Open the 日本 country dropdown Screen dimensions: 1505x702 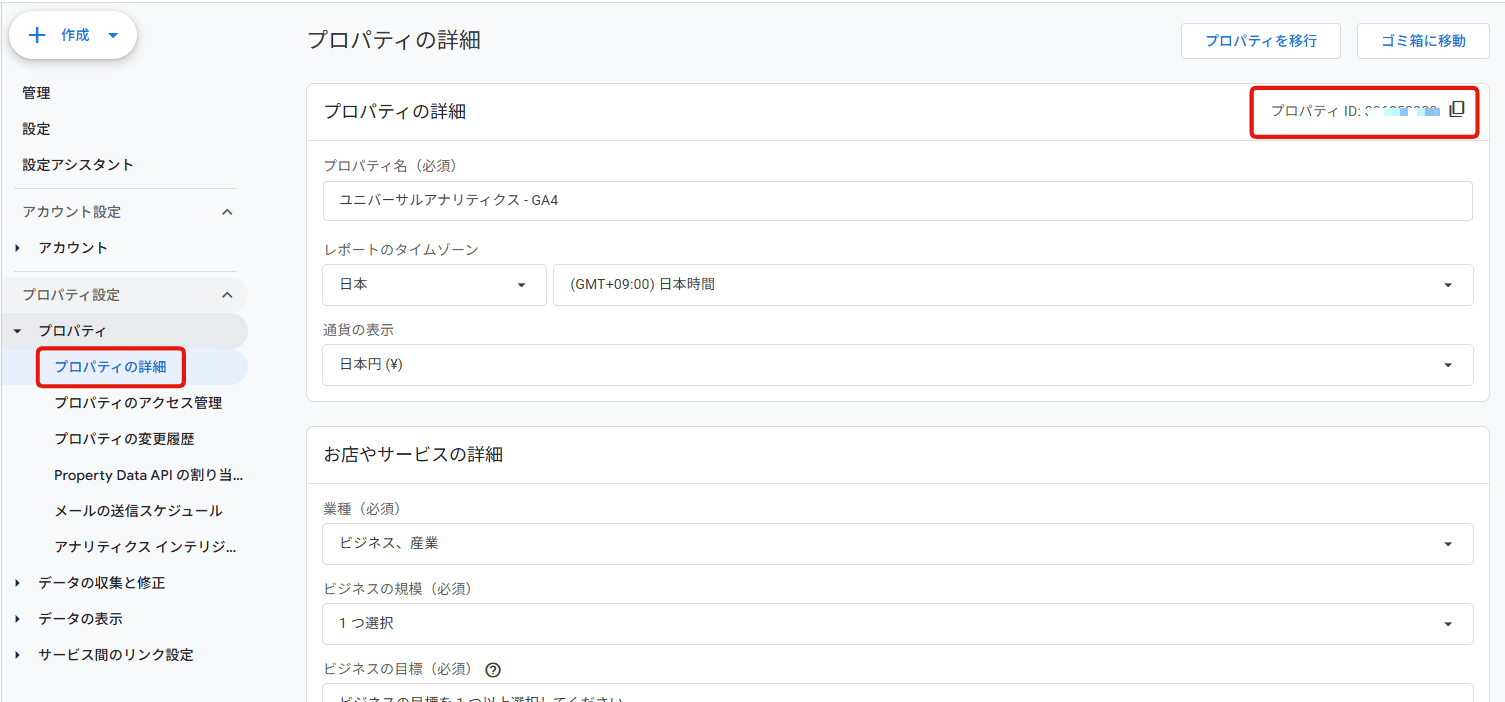[x=434, y=285]
